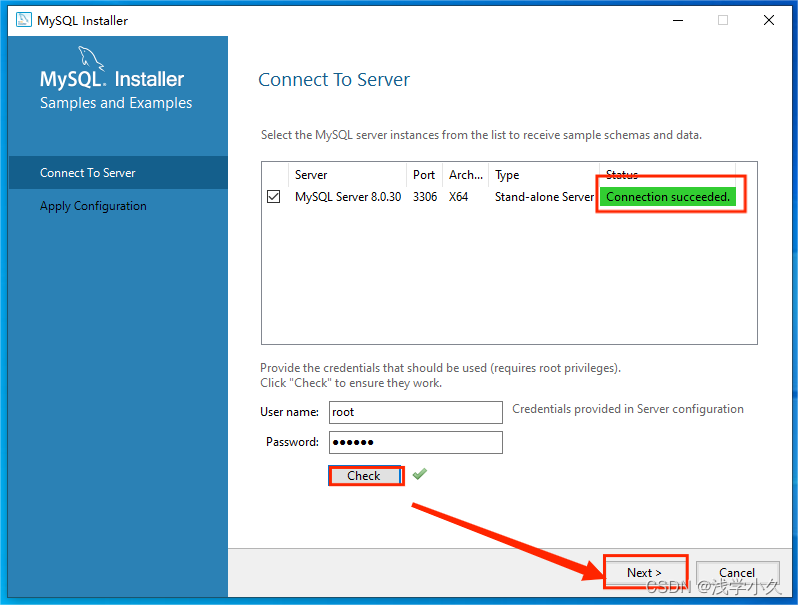
Task: Click the Connection succeeded status
Action: click(668, 197)
